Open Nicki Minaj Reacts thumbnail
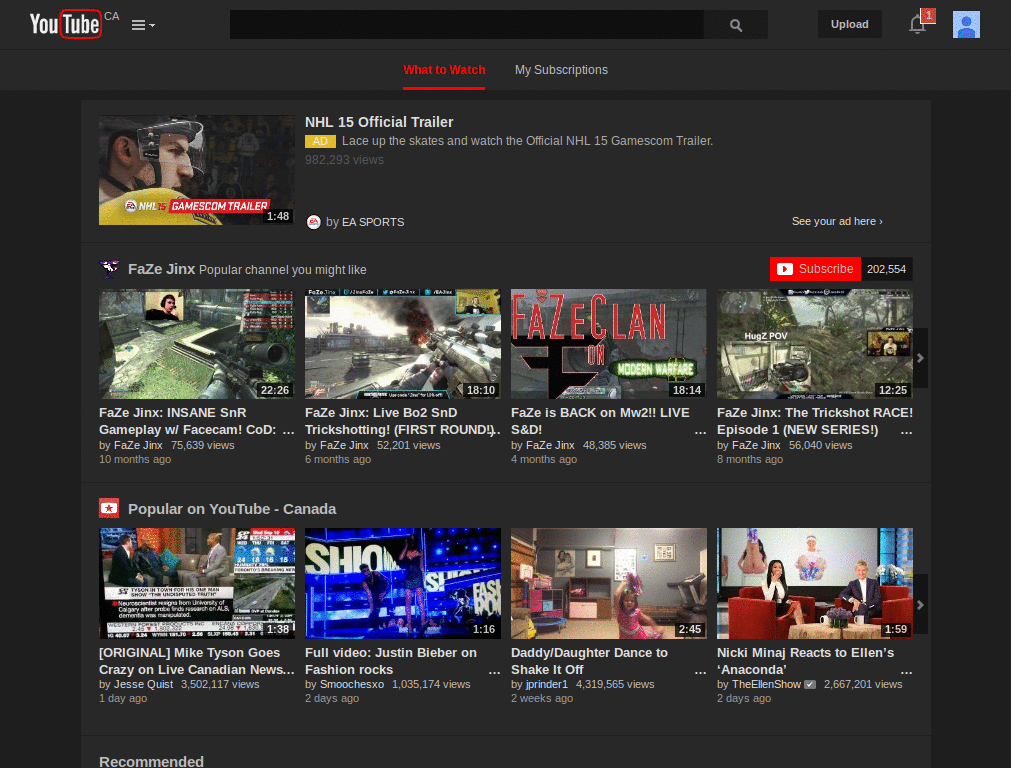The image size is (1024, 768). point(814,584)
